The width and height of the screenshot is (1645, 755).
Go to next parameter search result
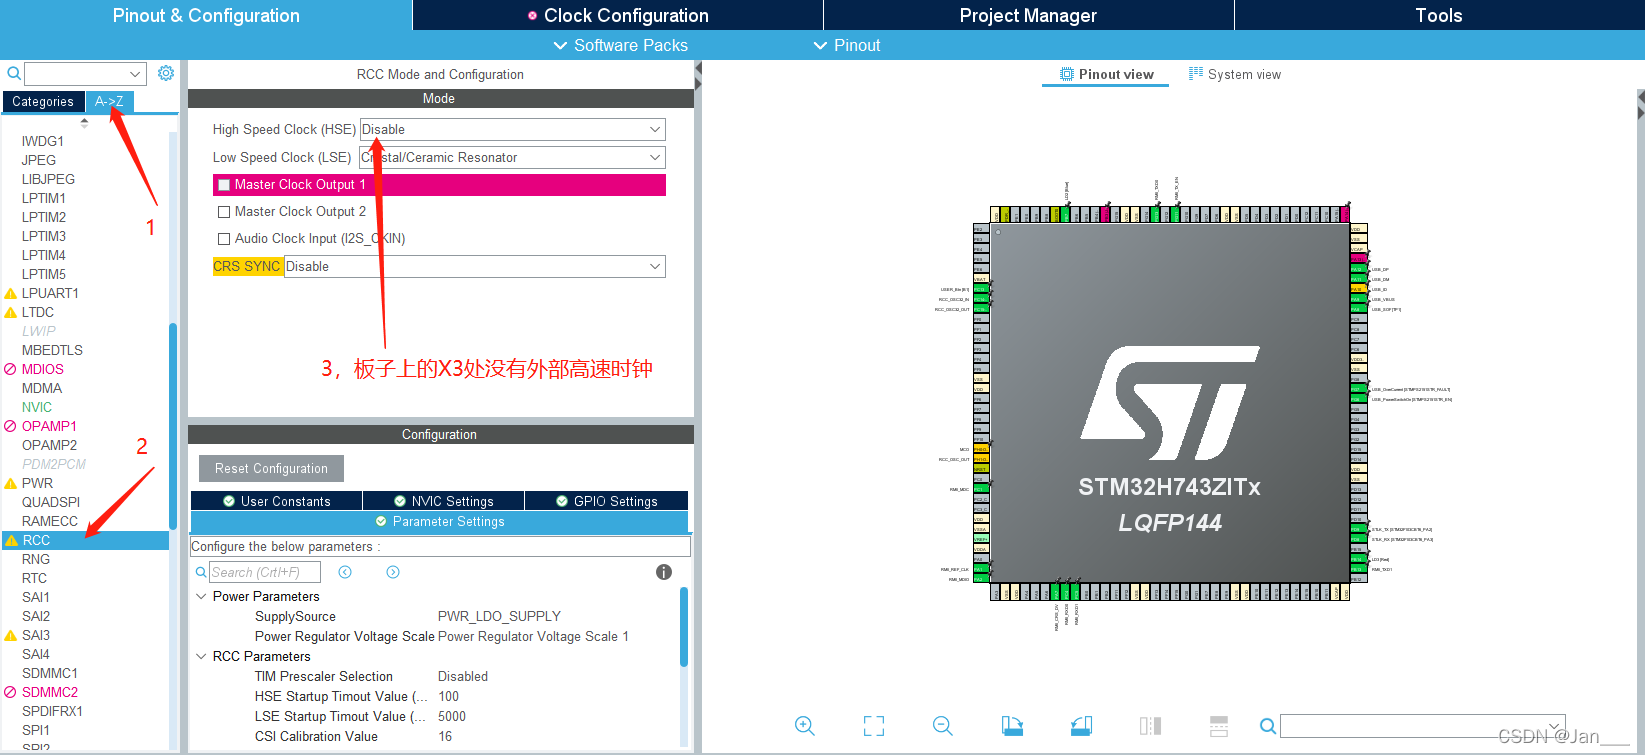(x=393, y=572)
